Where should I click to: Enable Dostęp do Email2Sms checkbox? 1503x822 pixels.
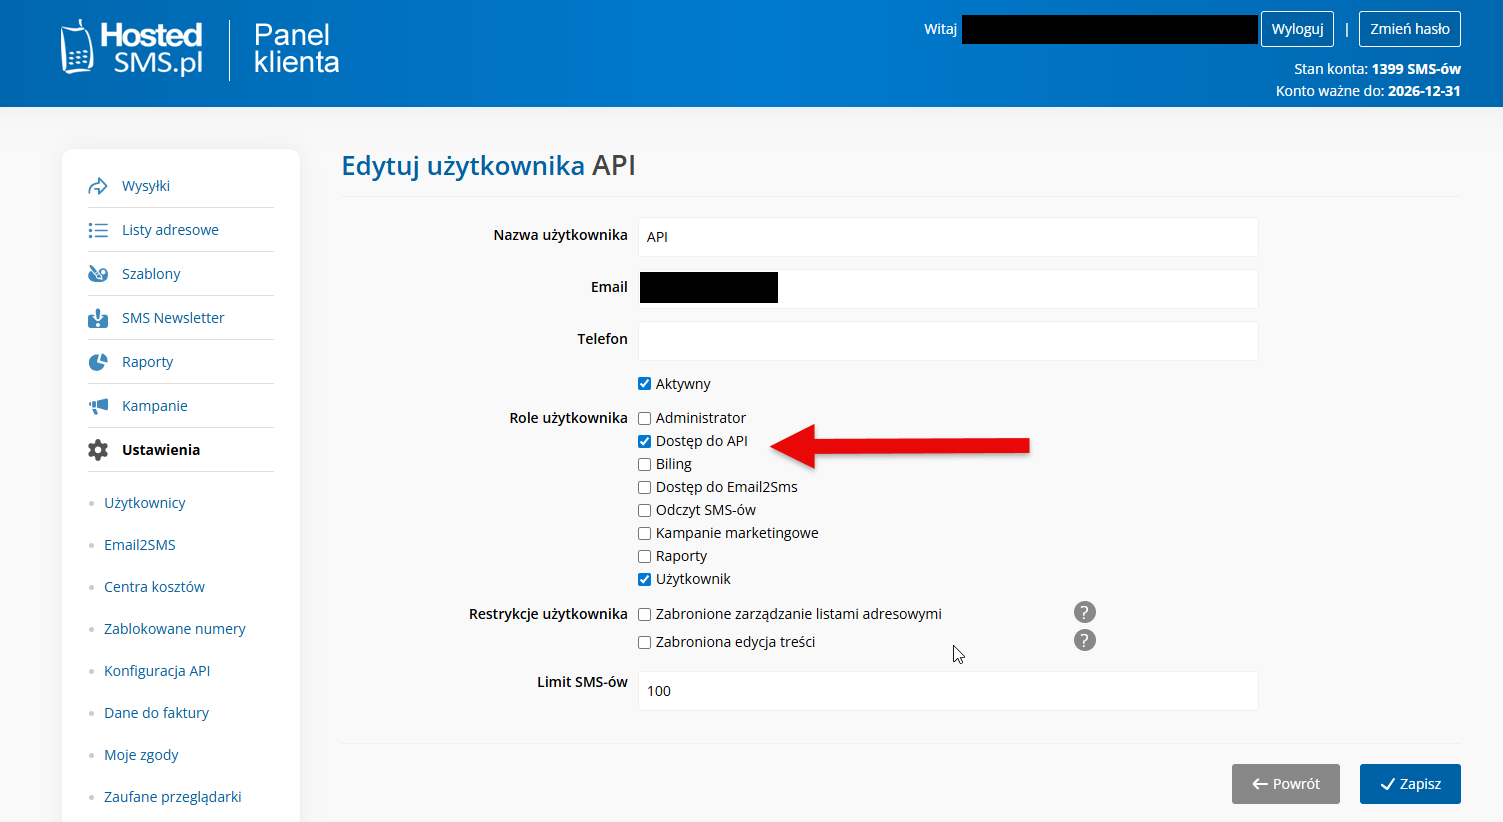click(645, 487)
